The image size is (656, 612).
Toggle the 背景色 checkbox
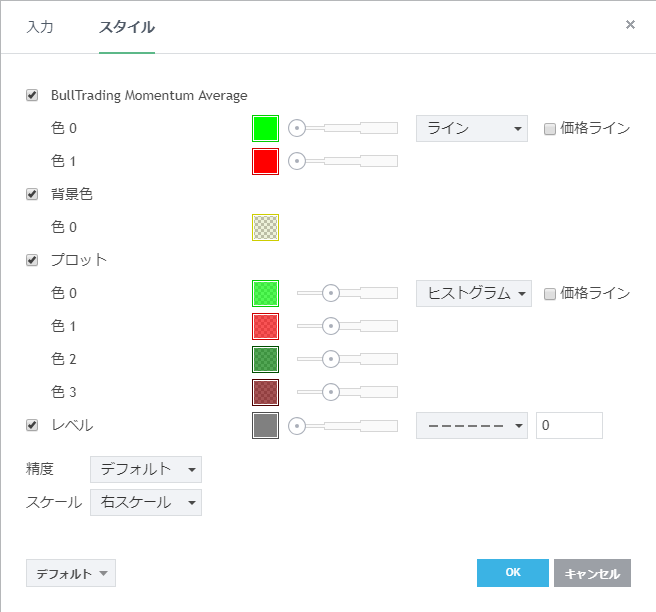coord(32,194)
